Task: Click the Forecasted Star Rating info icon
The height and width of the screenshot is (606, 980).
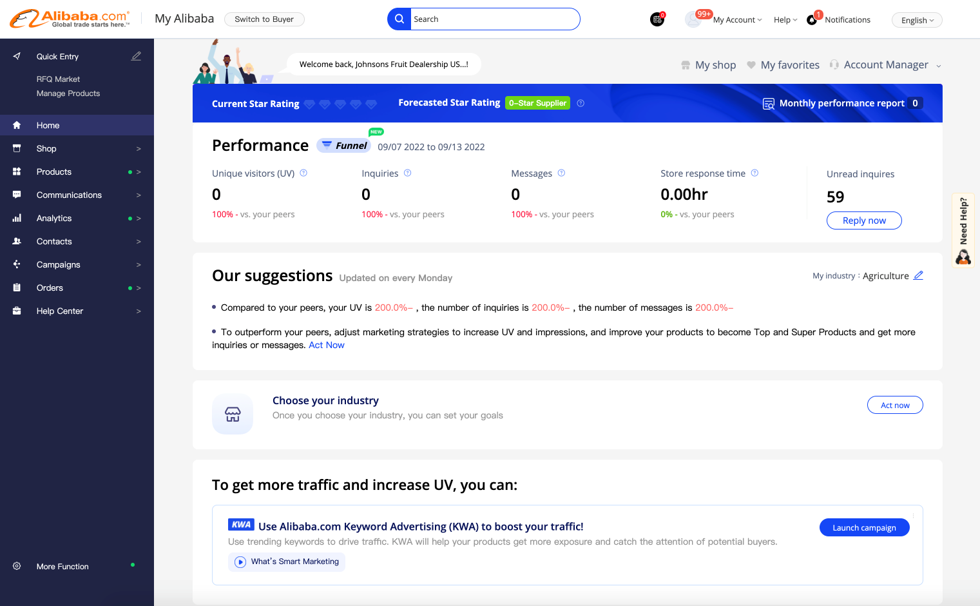Action: pyautogui.click(x=580, y=103)
